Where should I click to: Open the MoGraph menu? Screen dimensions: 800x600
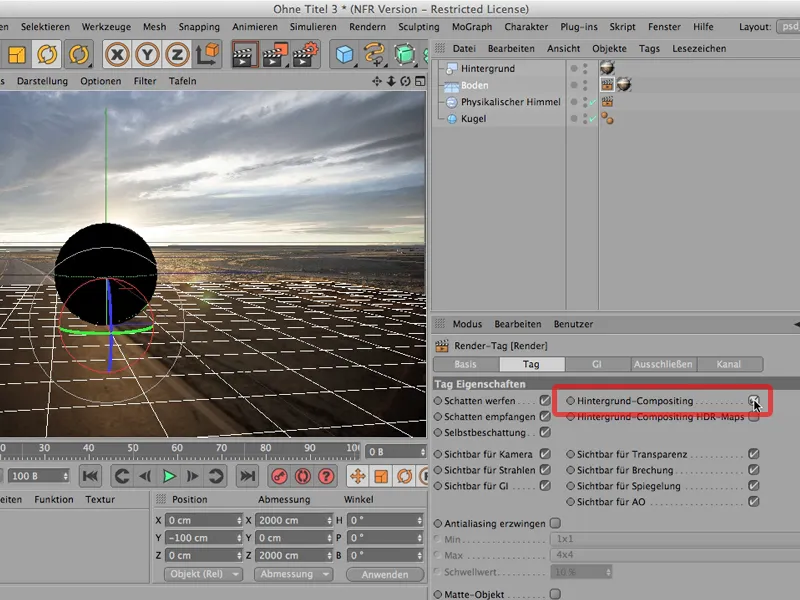tap(472, 27)
